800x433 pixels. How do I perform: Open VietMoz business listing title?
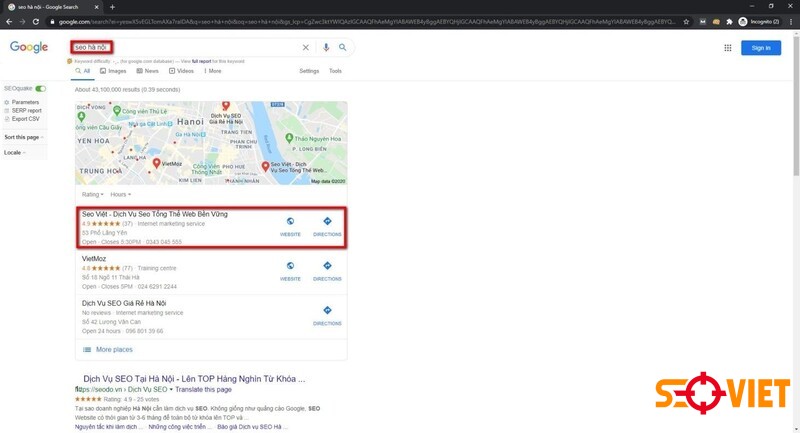coord(94,259)
